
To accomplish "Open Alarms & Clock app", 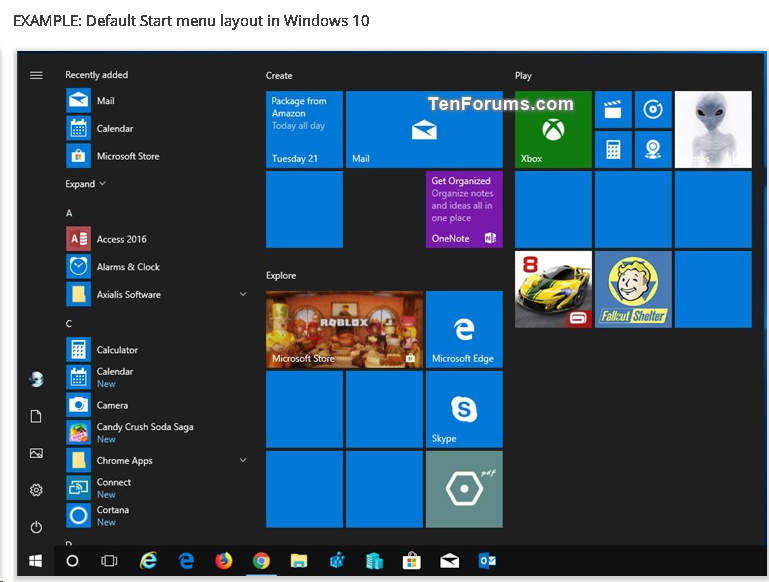I will tap(157, 267).
